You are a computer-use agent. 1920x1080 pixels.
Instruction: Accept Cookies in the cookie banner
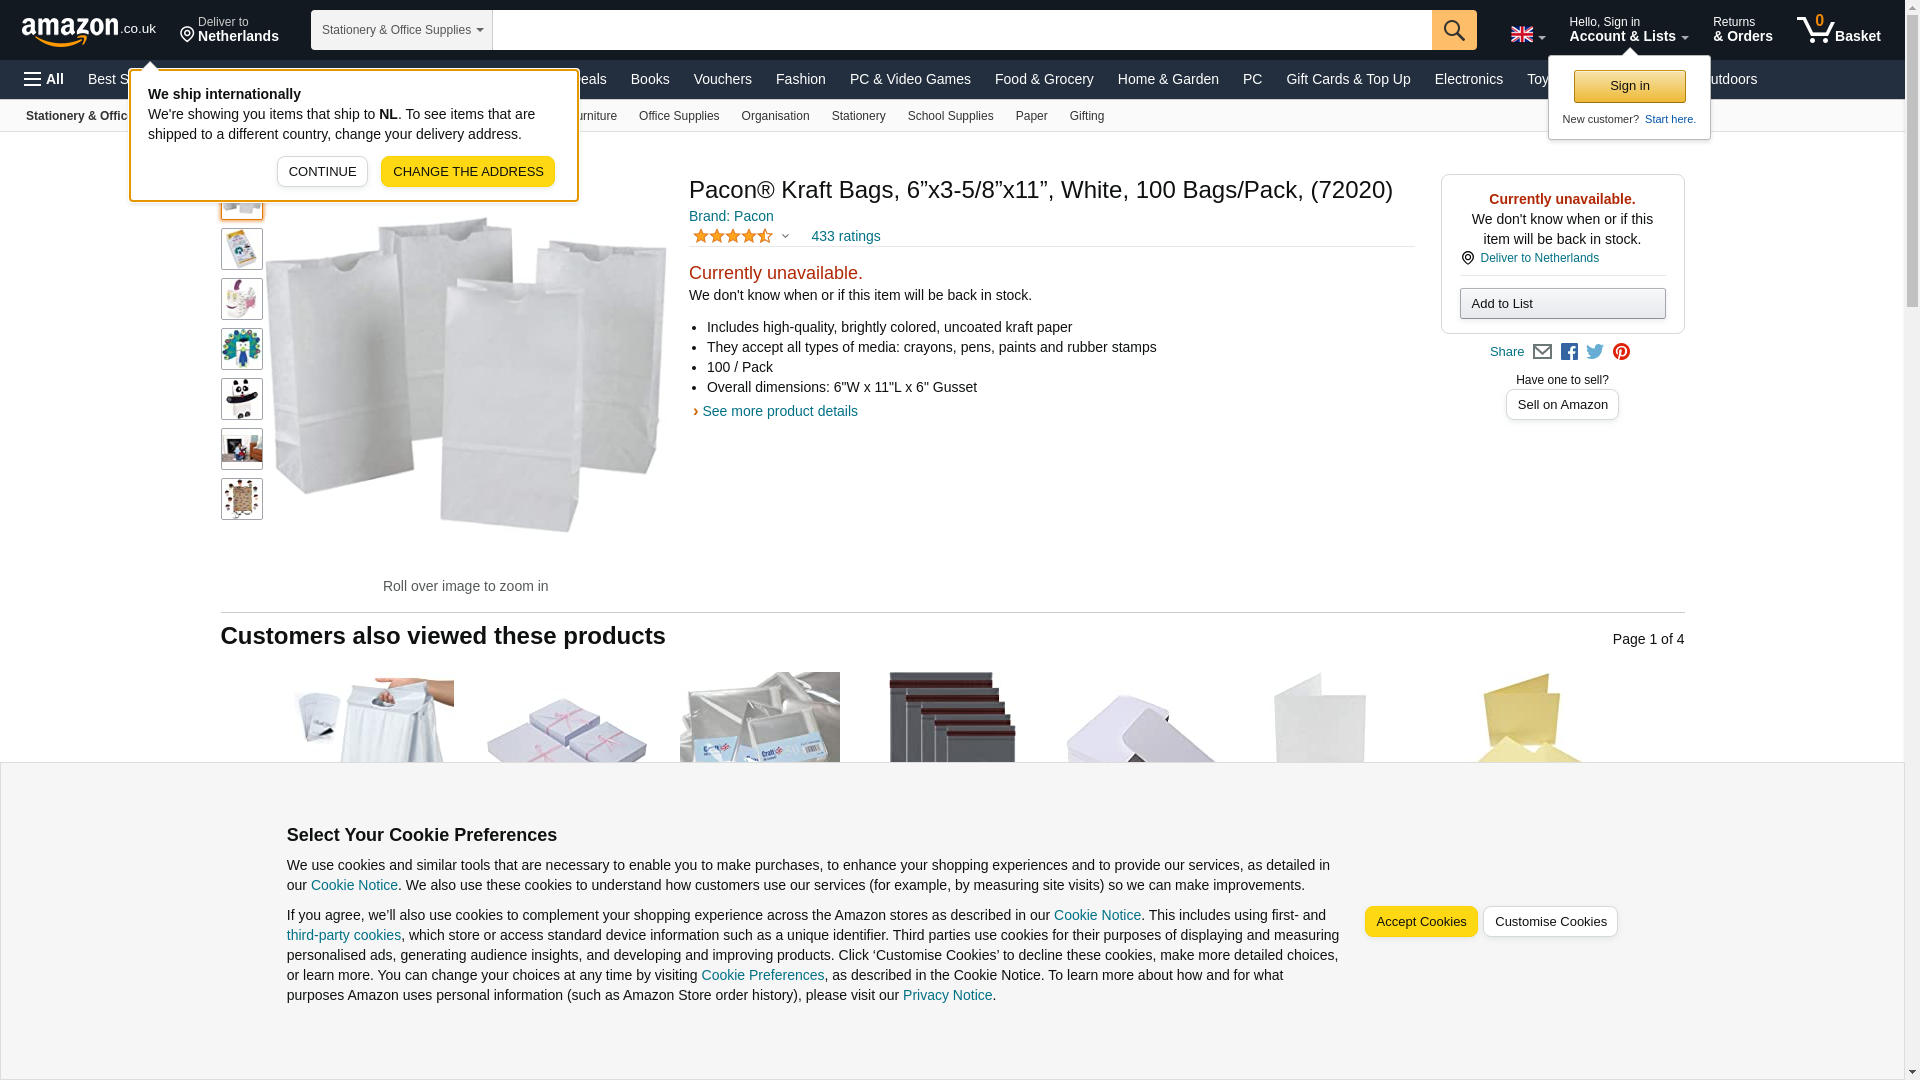tap(1421, 922)
